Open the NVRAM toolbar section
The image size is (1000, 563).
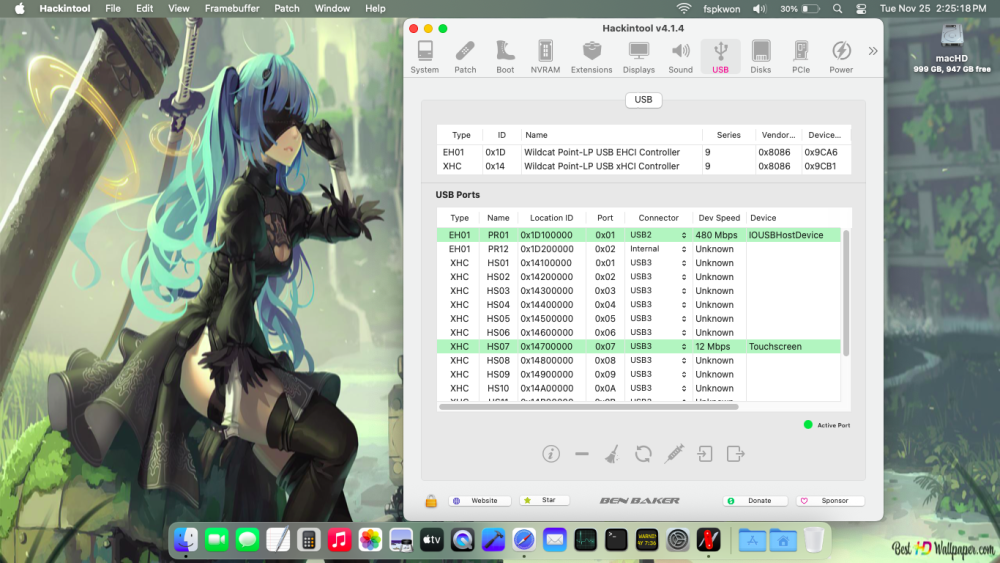545,57
